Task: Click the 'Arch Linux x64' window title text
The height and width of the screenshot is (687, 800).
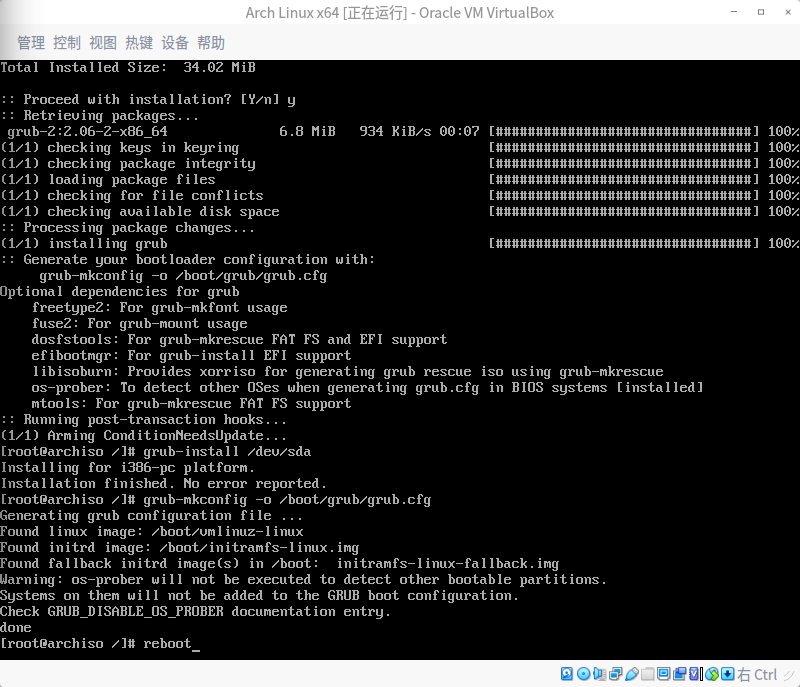Action: coord(292,12)
